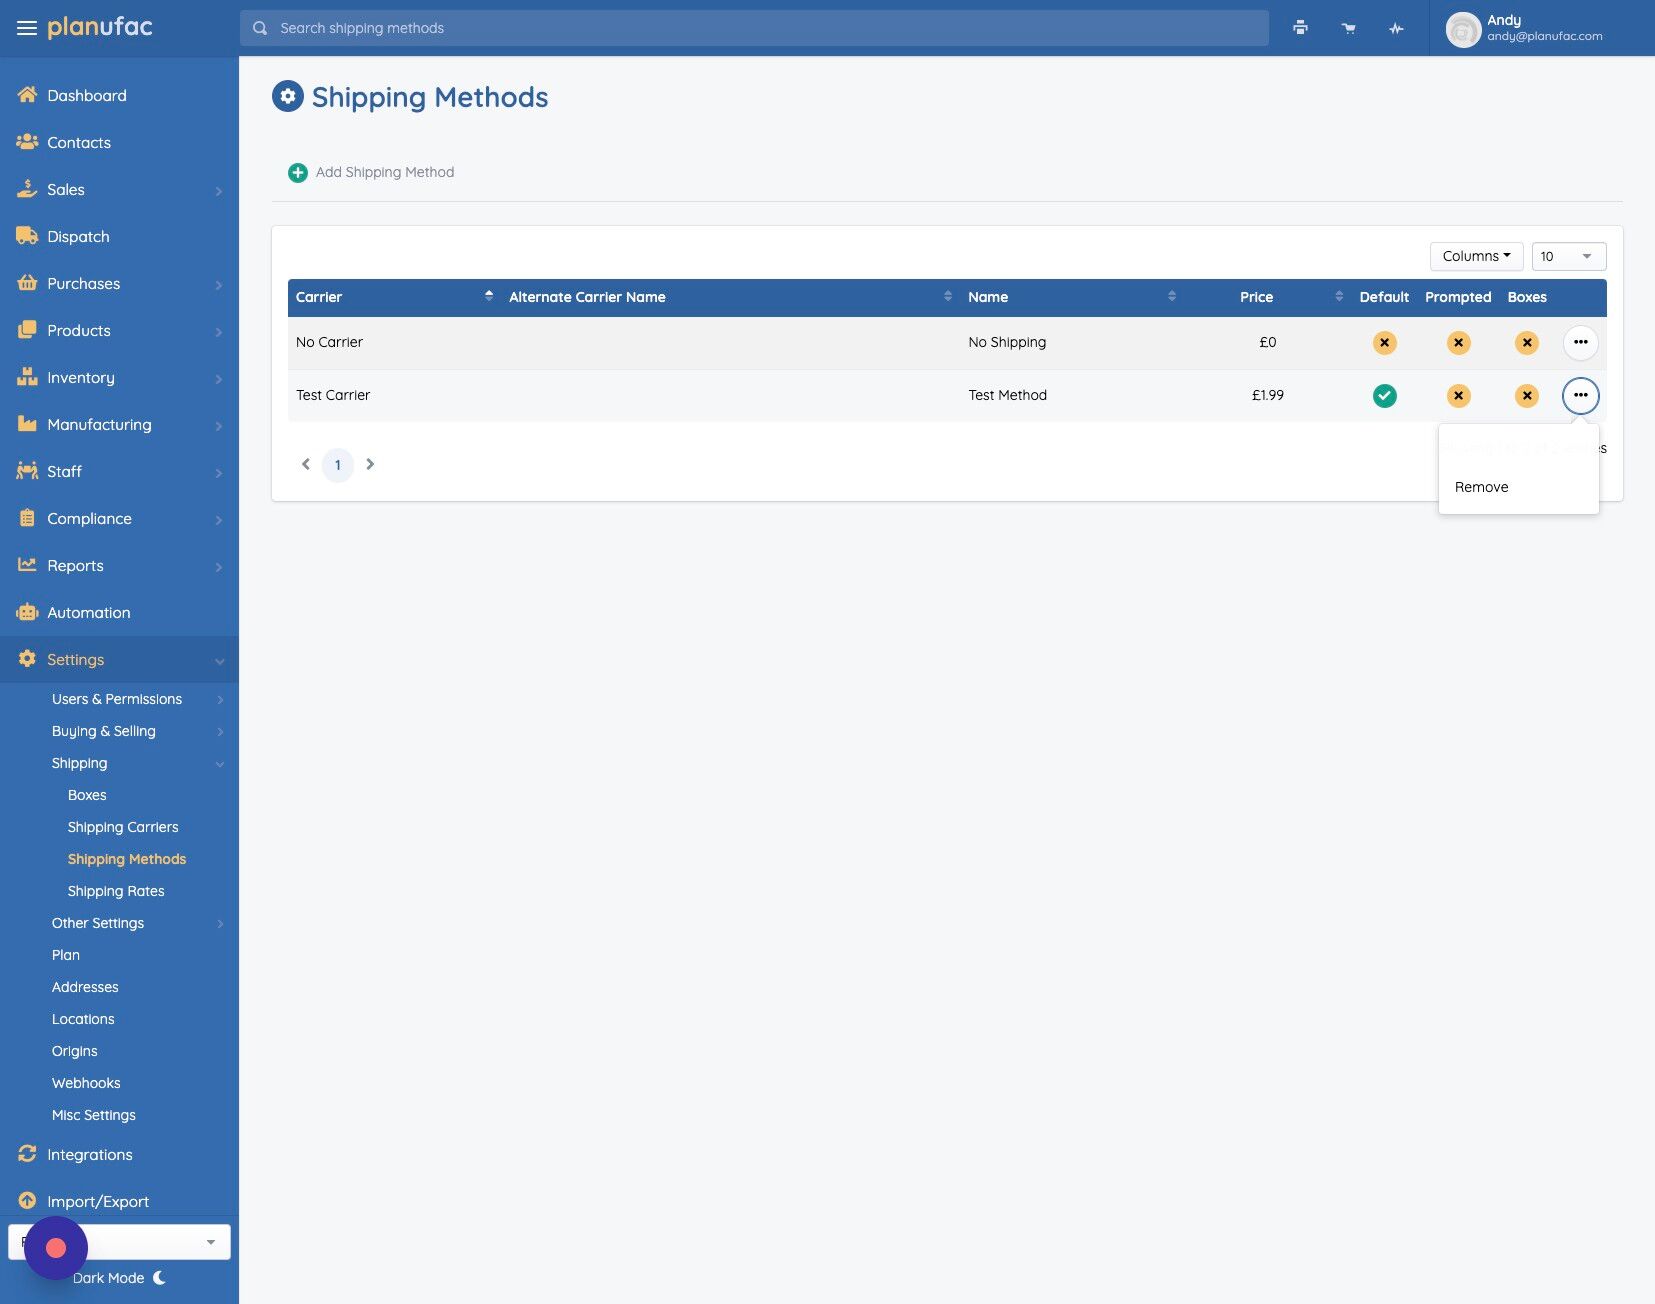Toggle Boxes status for Test Carrier row
1655x1304 pixels.
coord(1527,396)
